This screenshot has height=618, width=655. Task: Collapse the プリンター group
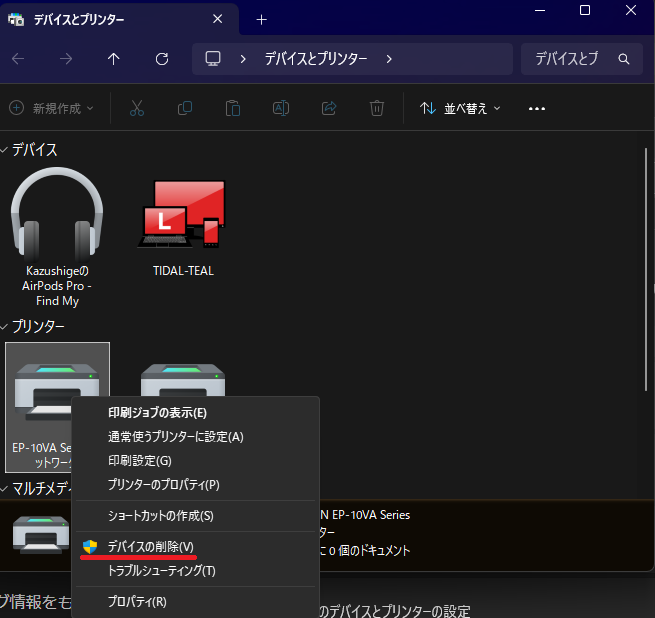click(x=4, y=327)
